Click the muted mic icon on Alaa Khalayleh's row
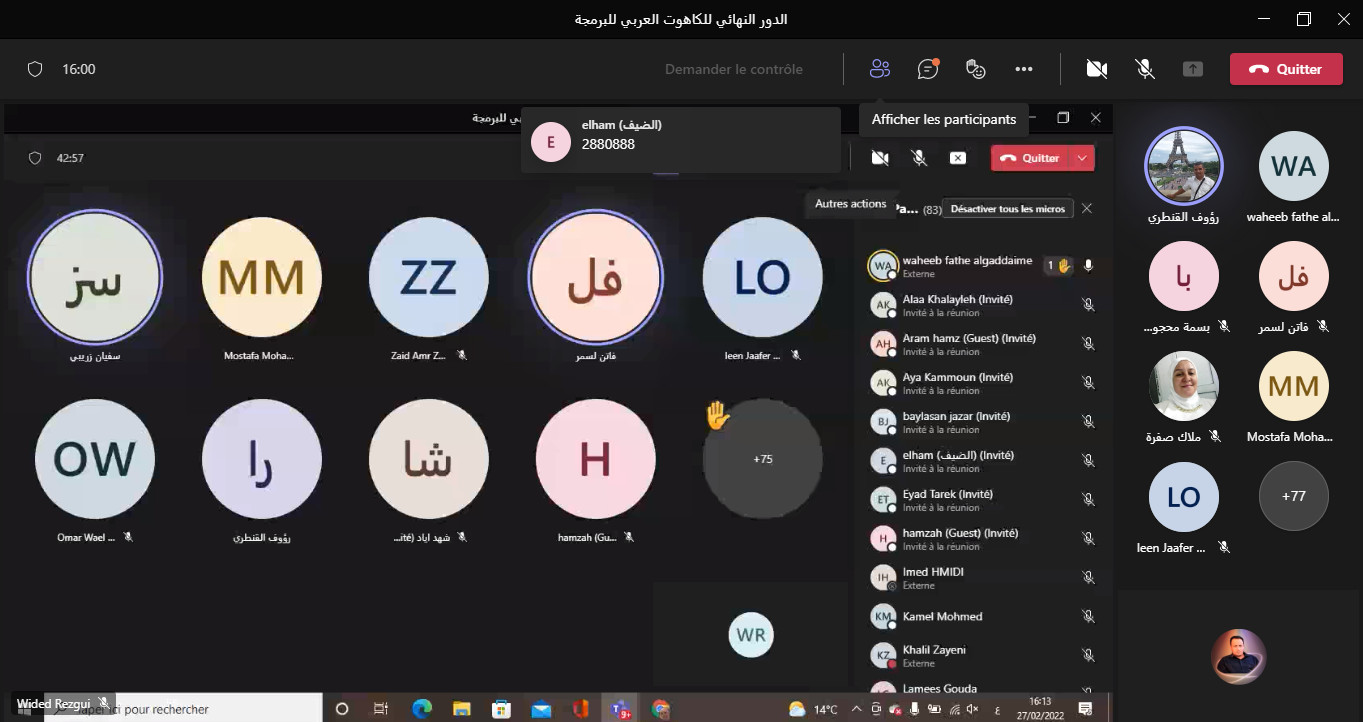 (1088, 304)
